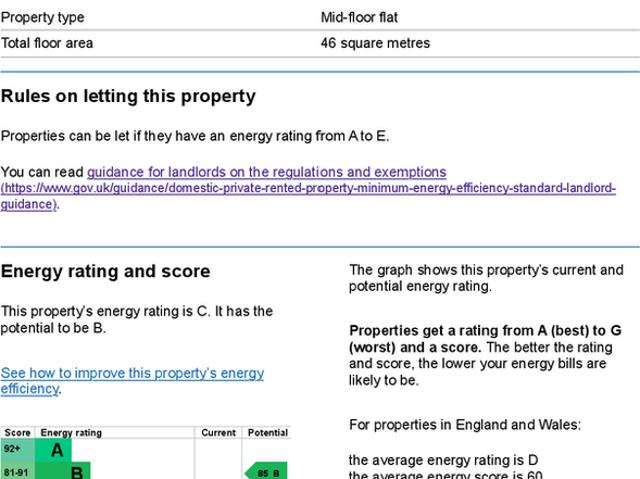640x479 pixels.
Task: Click the '46 square metres' floor area value
Action: click(375, 44)
